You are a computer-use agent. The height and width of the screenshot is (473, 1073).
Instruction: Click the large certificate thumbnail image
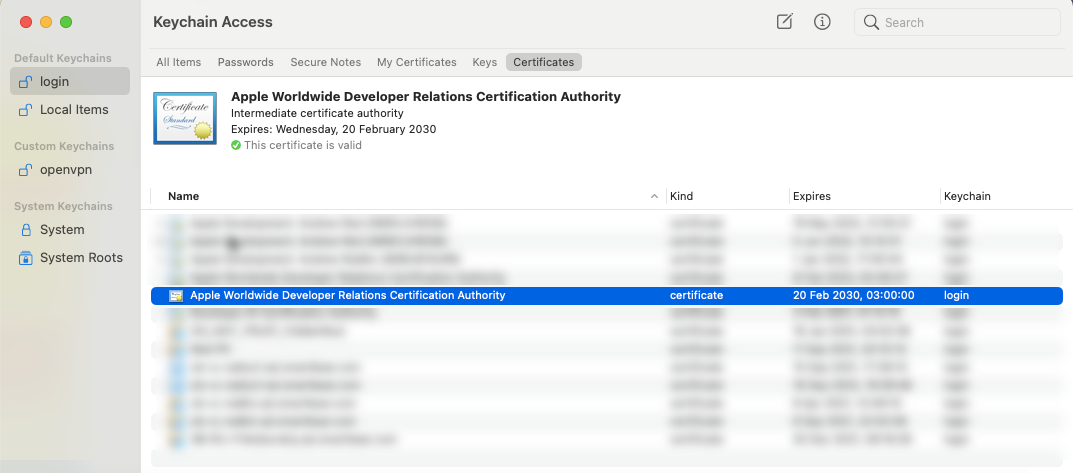184,118
